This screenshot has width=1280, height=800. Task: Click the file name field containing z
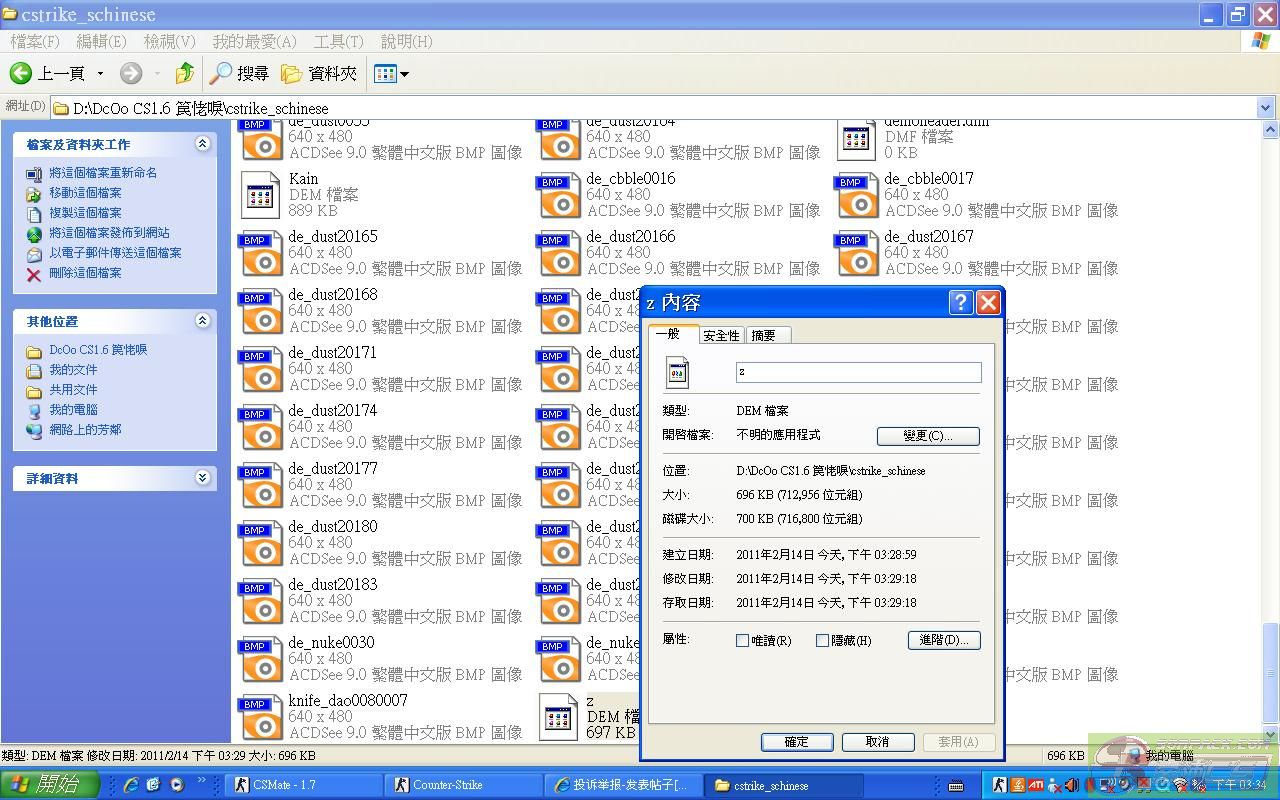tap(858, 372)
